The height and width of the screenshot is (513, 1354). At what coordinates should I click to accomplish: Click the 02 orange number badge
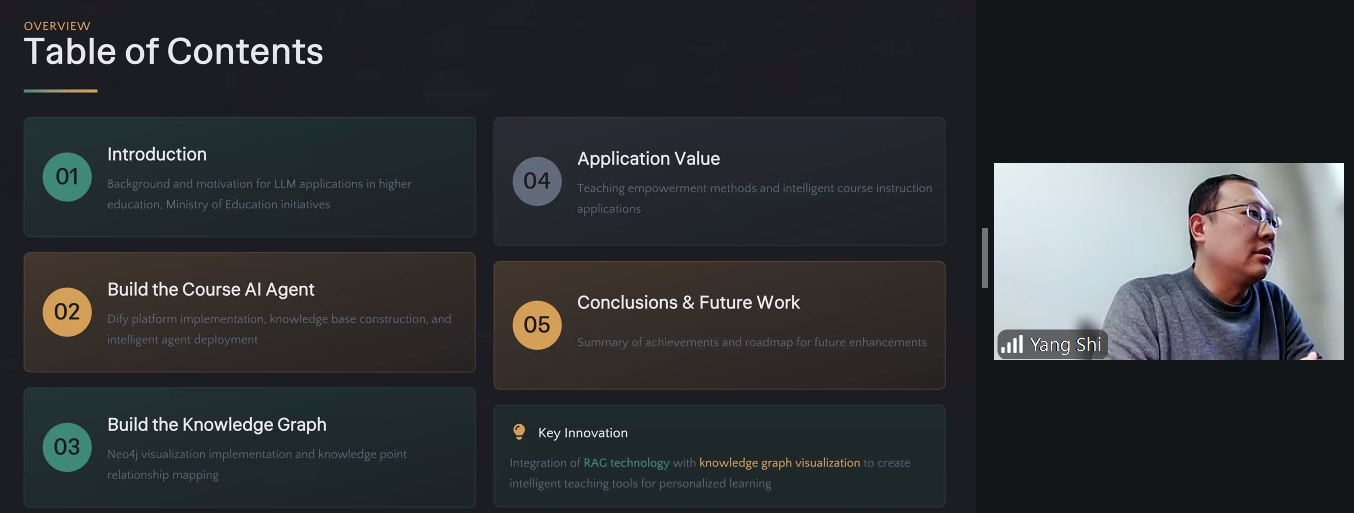67,312
